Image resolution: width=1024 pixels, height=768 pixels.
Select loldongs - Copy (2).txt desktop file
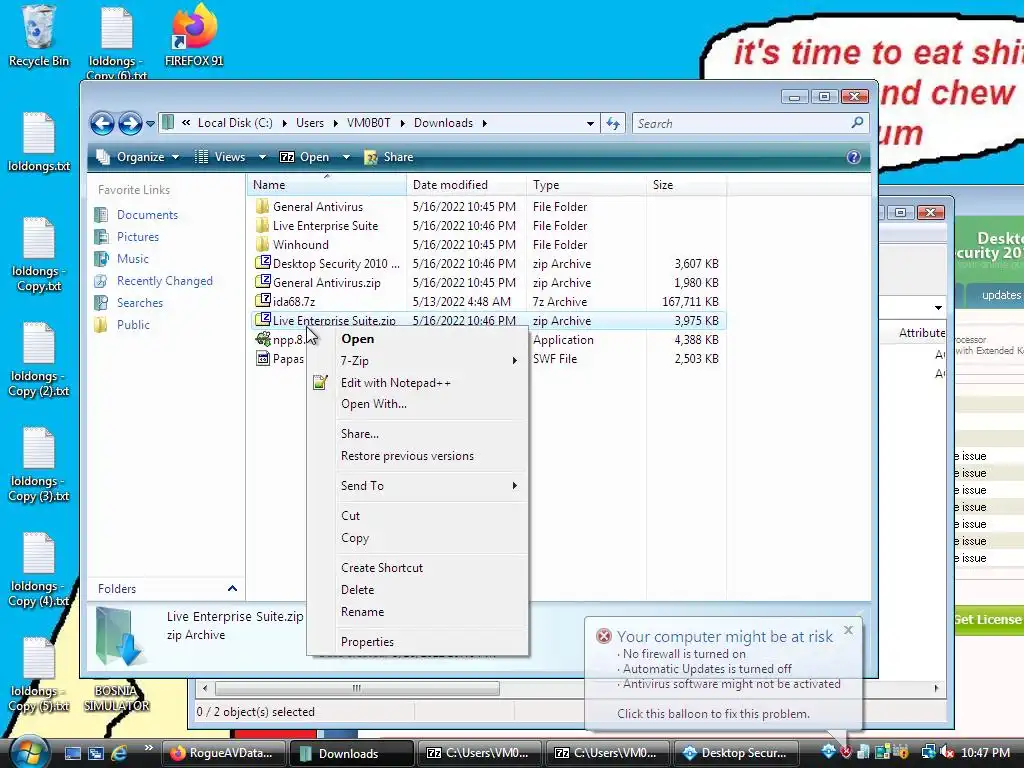[39, 359]
